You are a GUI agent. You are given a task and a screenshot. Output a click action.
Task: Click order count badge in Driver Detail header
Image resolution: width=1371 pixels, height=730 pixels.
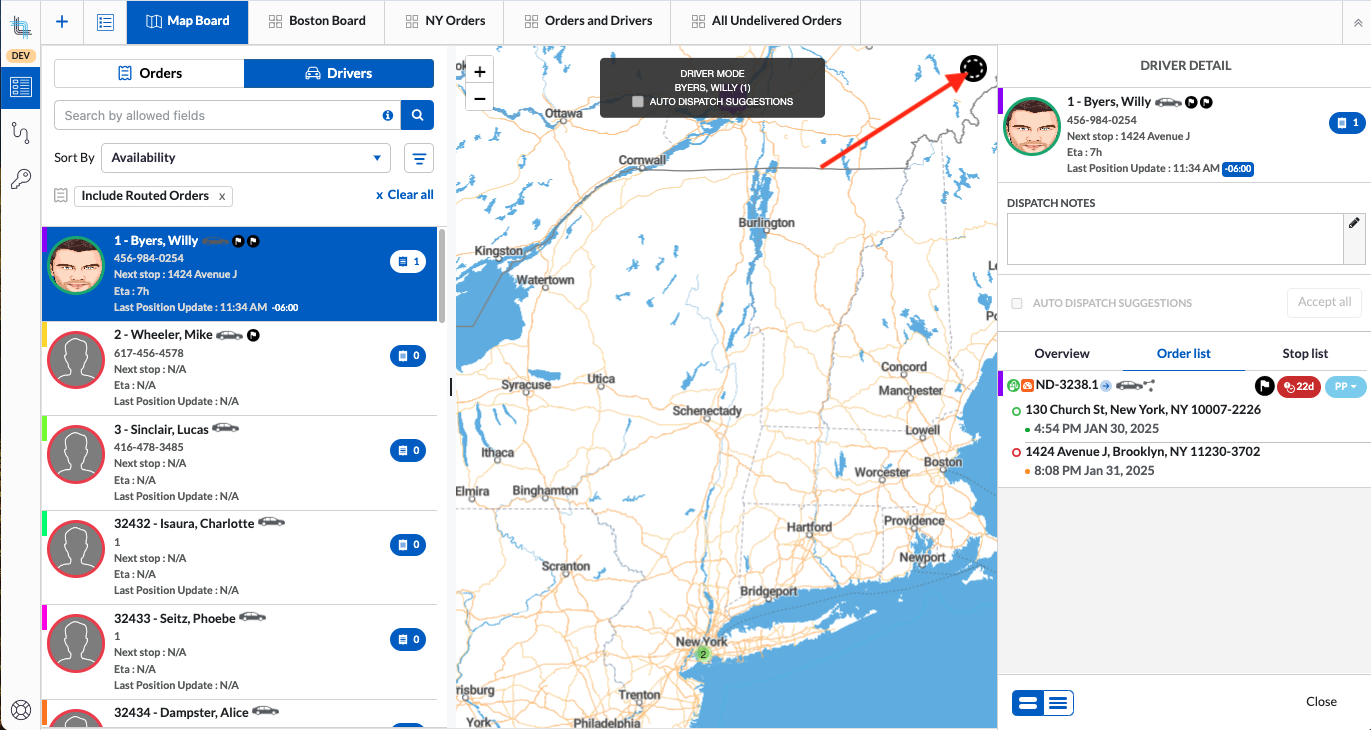click(x=1347, y=123)
